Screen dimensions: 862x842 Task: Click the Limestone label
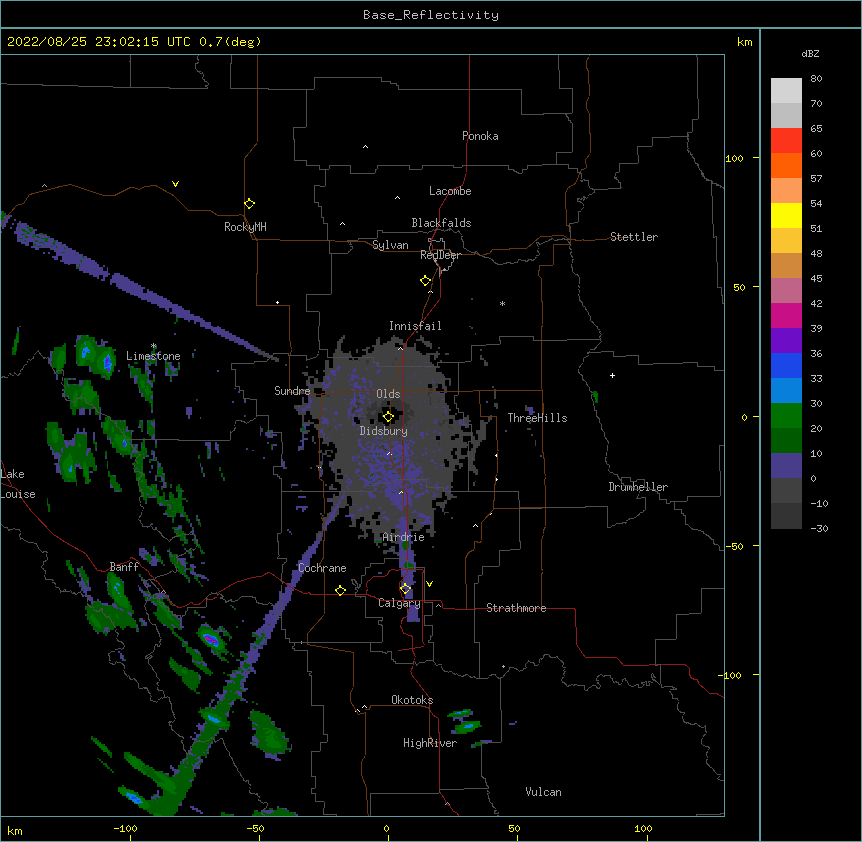point(153,356)
